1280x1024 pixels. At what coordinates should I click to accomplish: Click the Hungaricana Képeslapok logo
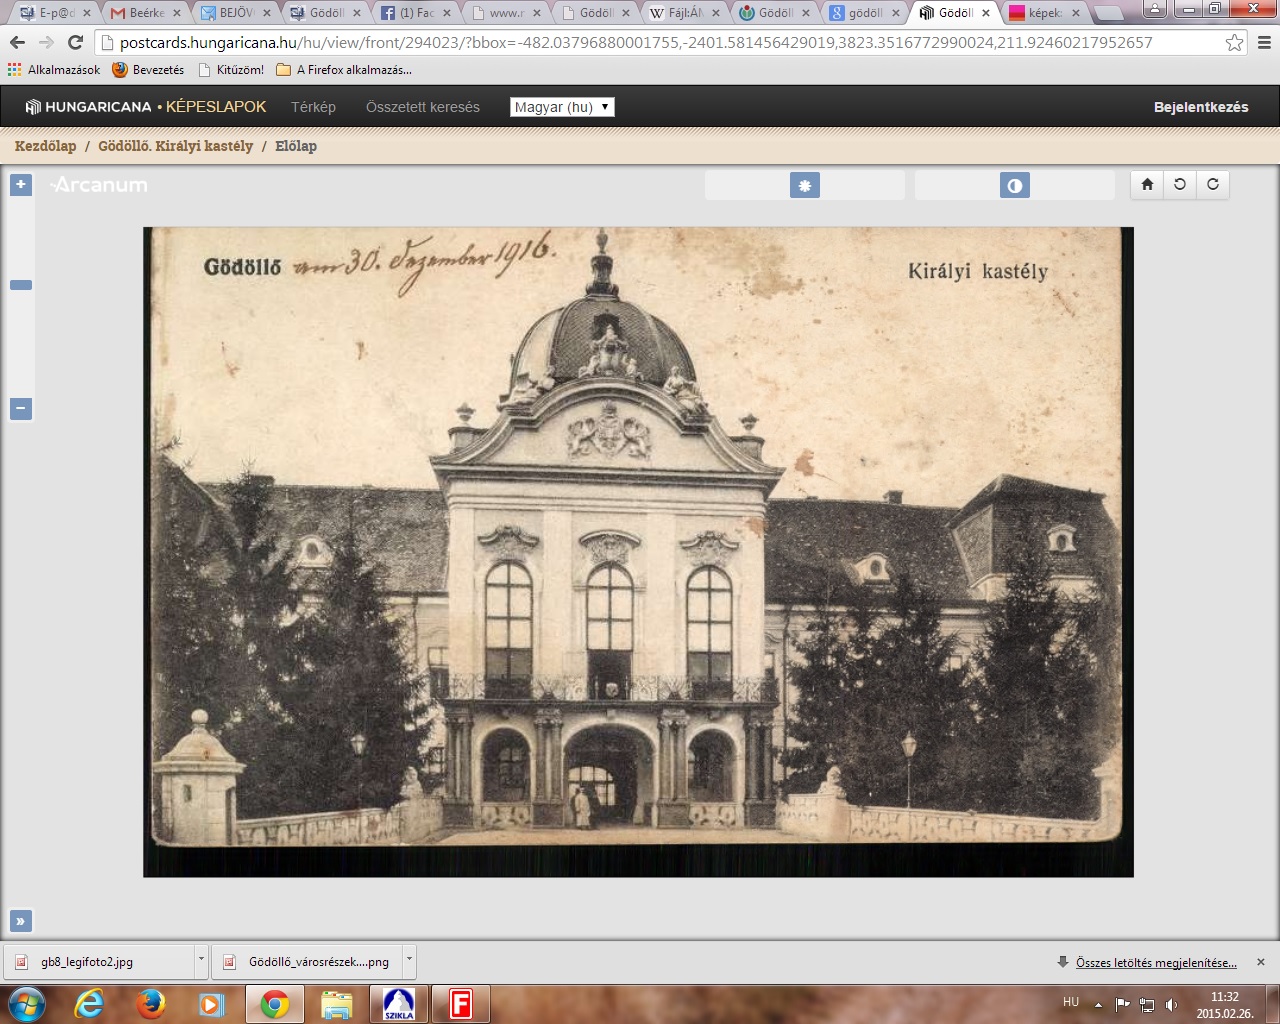click(x=146, y=107)
